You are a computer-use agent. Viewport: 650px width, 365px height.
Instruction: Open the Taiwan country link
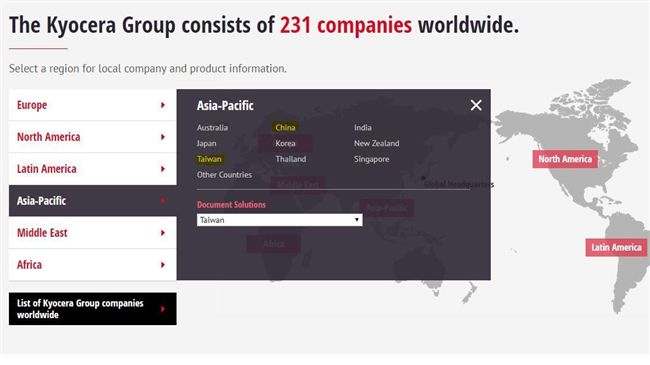pyautogui.click(x=209, y=159)
